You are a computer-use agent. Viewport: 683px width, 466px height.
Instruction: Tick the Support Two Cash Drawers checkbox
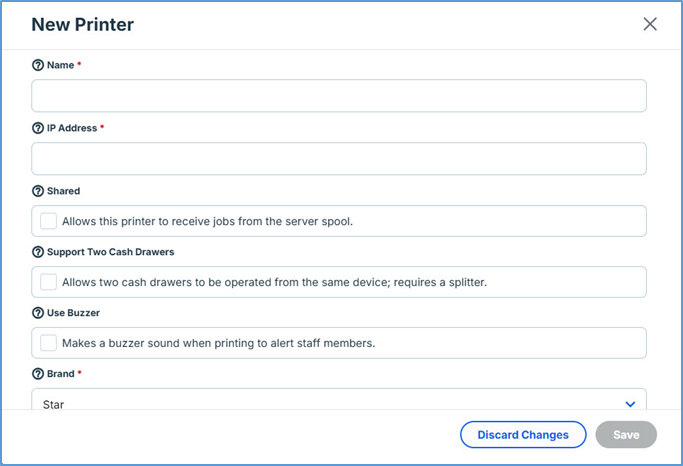[x=48, y=282]
